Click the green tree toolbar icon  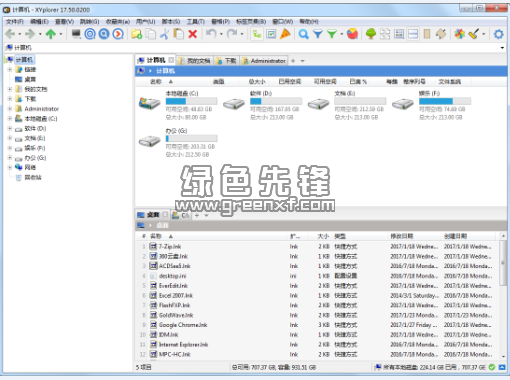pos(371,34)
